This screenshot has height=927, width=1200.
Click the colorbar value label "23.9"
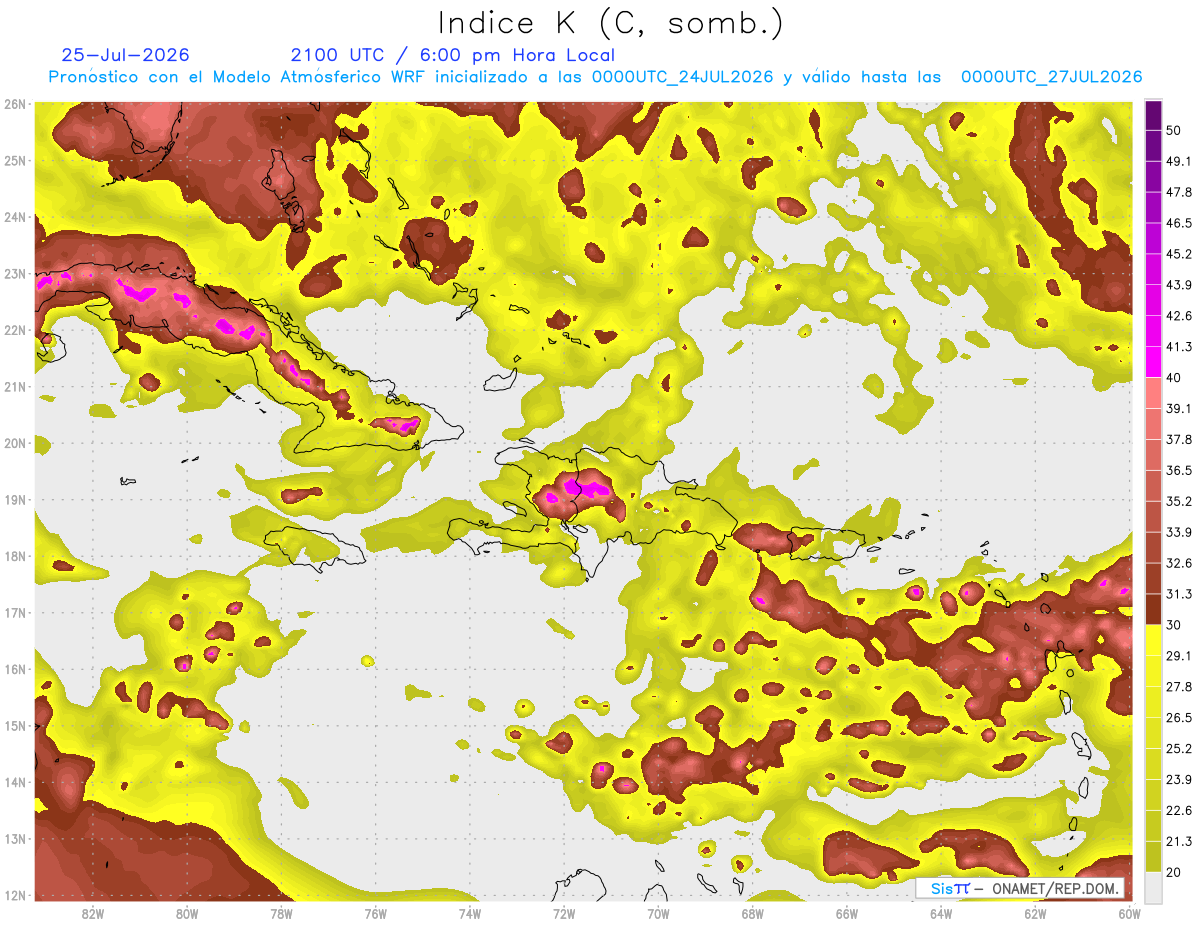(1181, 779)
